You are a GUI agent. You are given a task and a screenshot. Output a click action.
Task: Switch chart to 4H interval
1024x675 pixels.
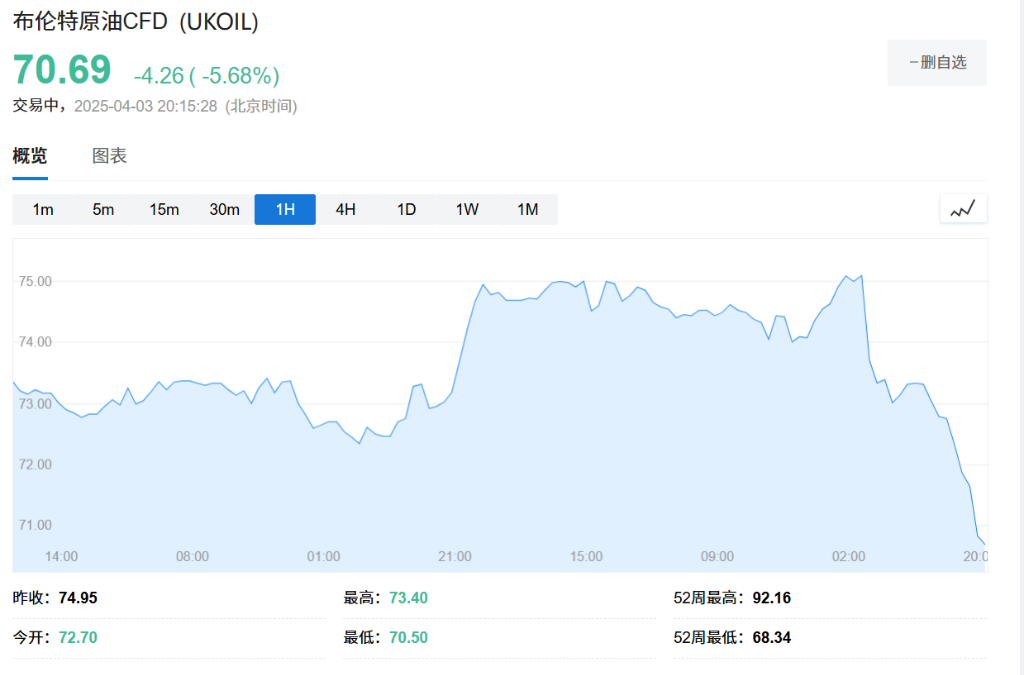345,210
